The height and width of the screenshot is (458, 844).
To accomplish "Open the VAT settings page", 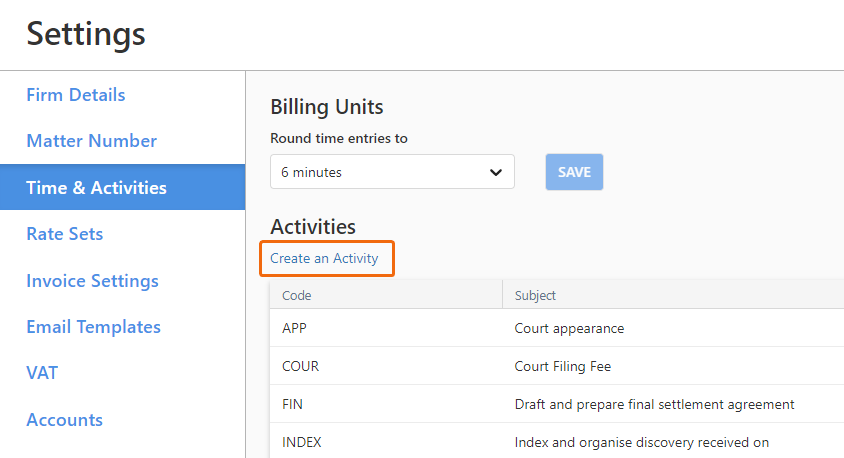I will (42, 372).
